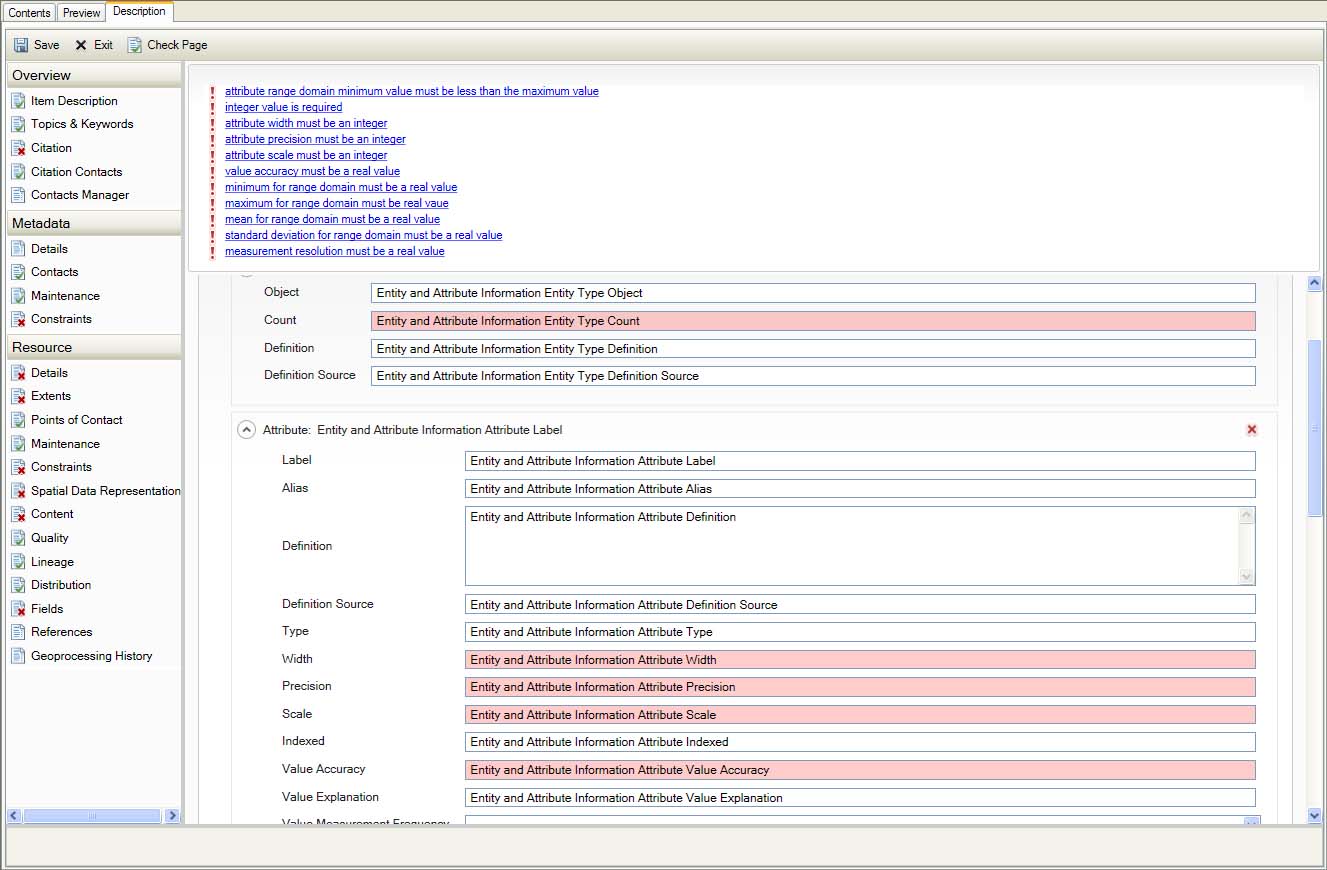Open 'measurement resolution must be a real value' link

tap(334, 251)
